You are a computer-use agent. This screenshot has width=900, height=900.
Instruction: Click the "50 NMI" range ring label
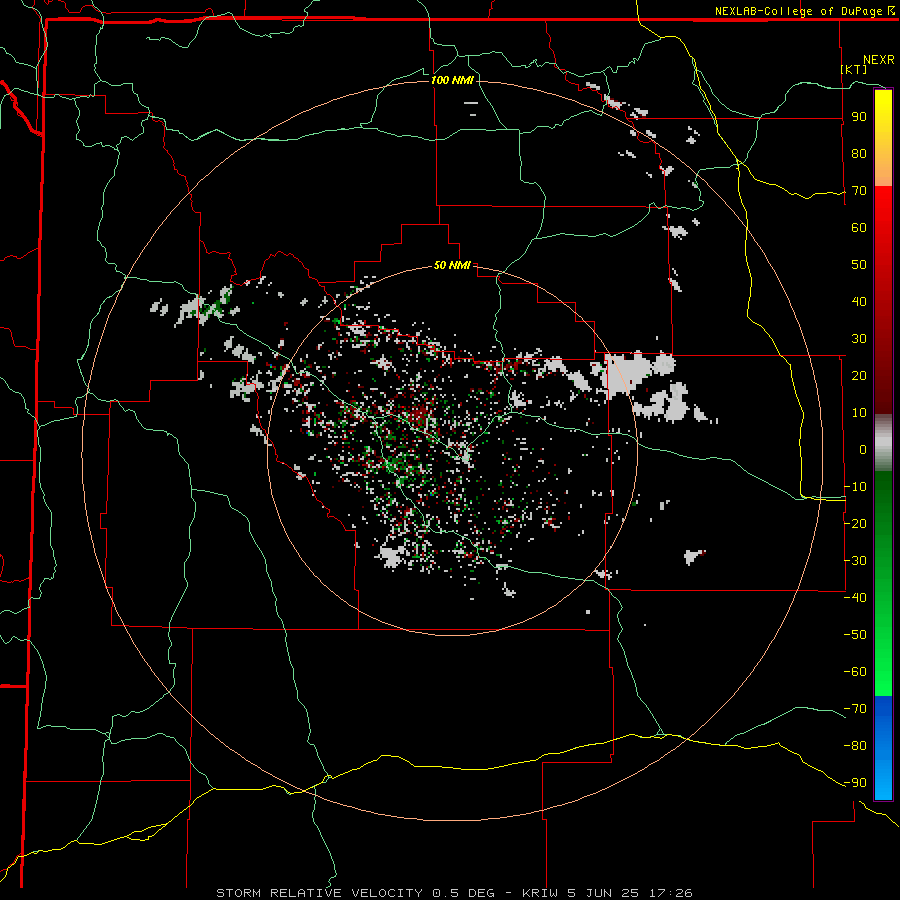tap(452, 265)
